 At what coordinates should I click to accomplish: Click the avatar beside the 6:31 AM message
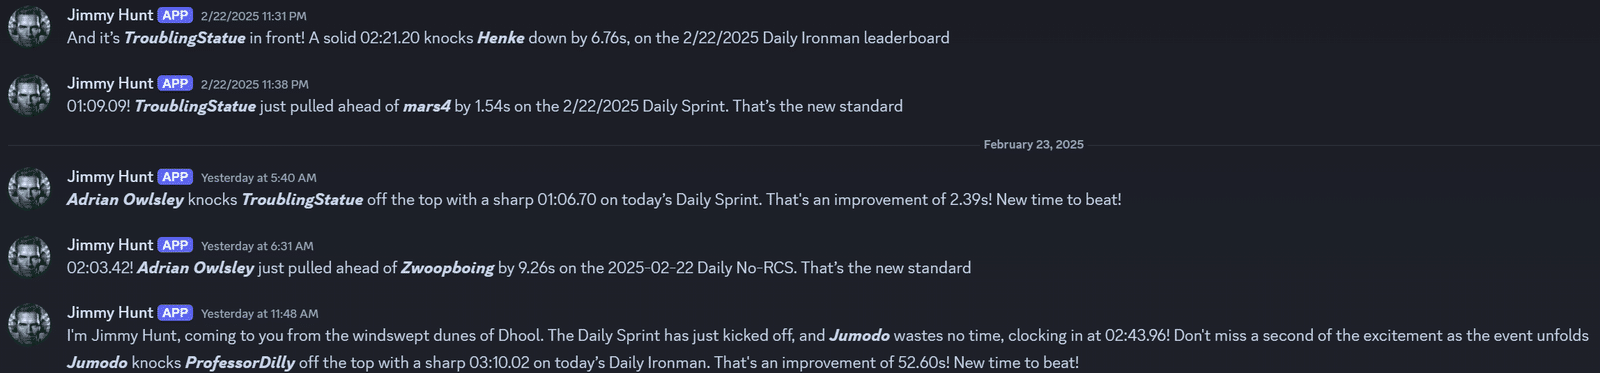click(29, 256)
